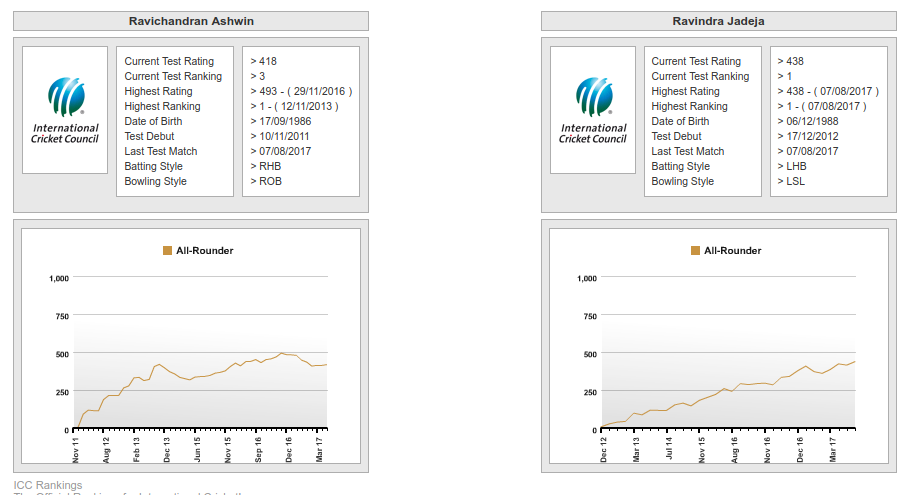Click Ashwin's Bowling Style label
Viewport: 909px width, 495px height.
tap(155, 182)
